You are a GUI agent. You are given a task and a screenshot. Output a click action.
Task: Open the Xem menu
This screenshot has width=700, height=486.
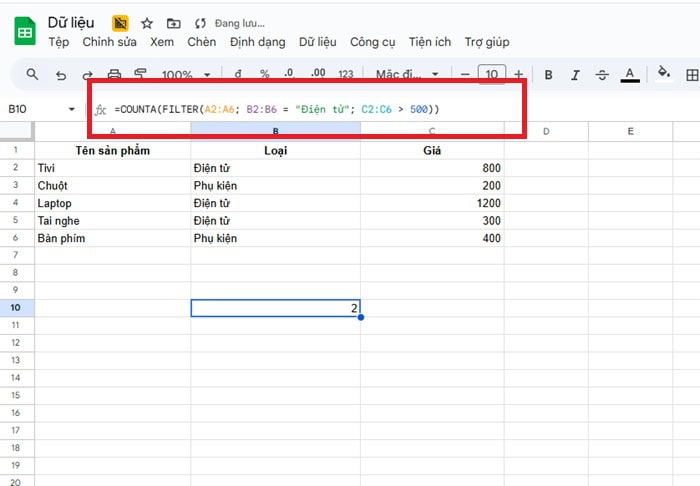[x=162, y=42]
